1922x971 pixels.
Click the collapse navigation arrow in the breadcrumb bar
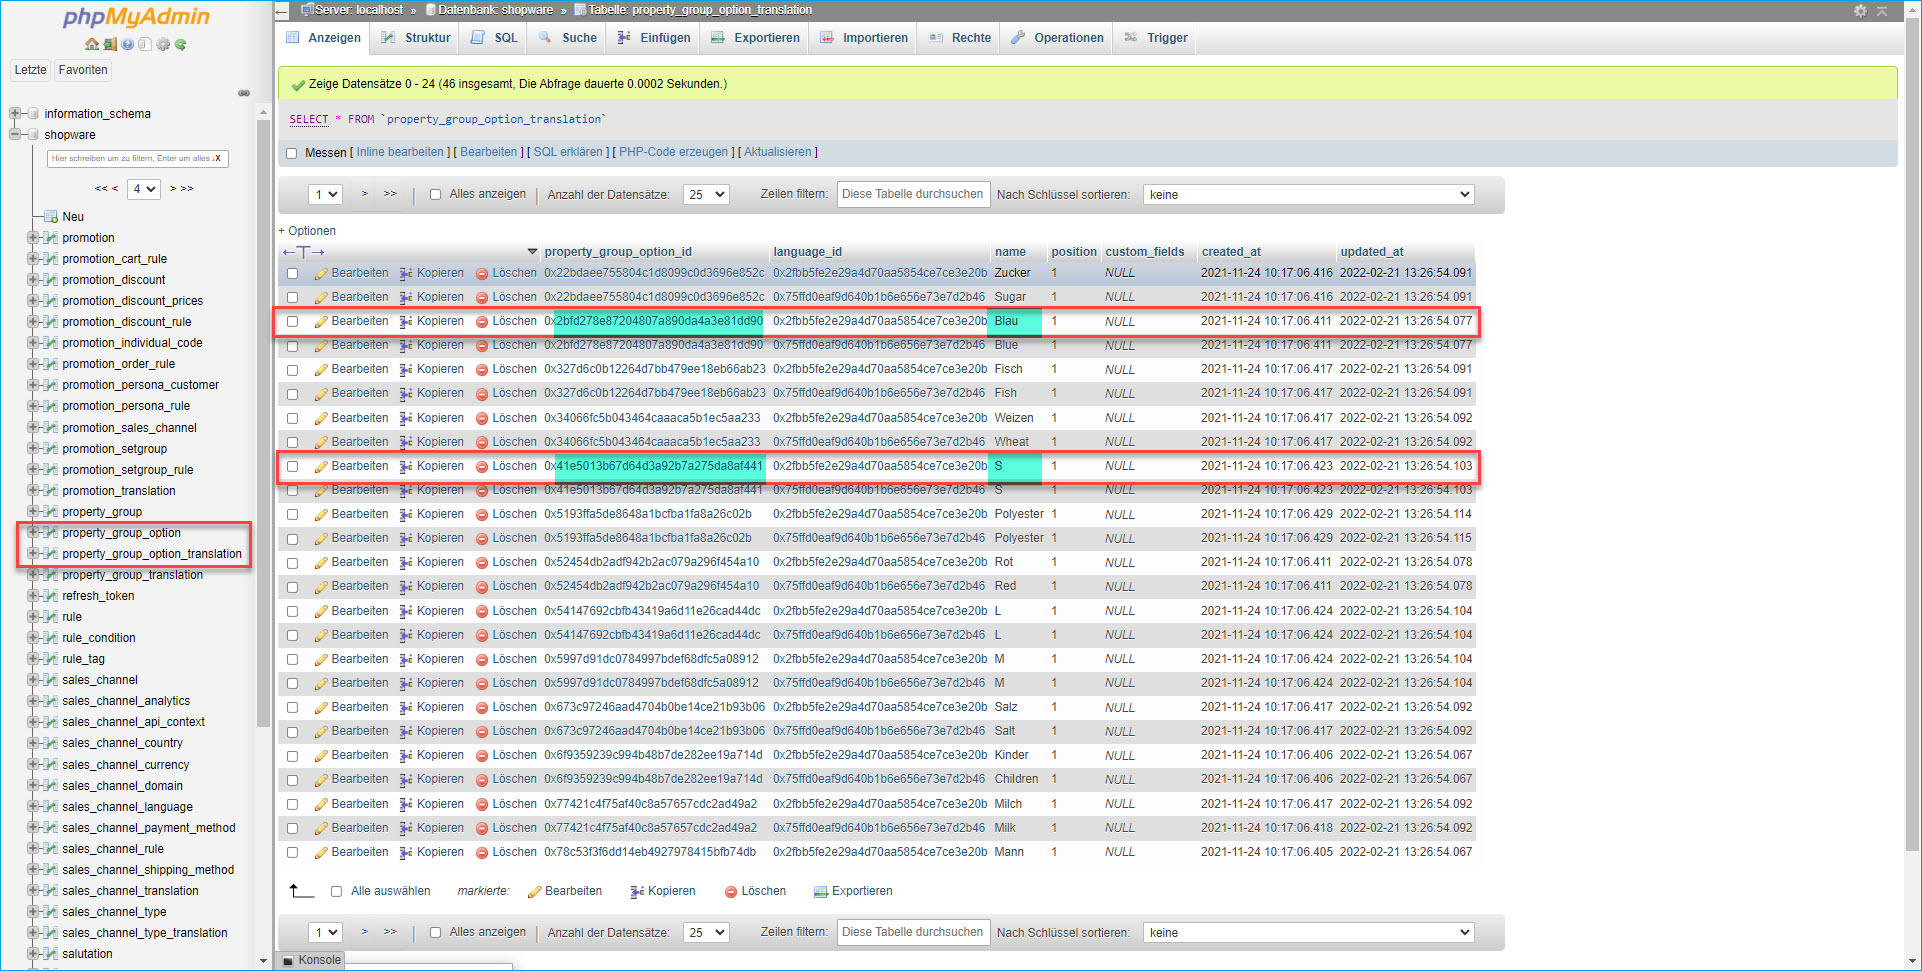[x=282, y=11]
